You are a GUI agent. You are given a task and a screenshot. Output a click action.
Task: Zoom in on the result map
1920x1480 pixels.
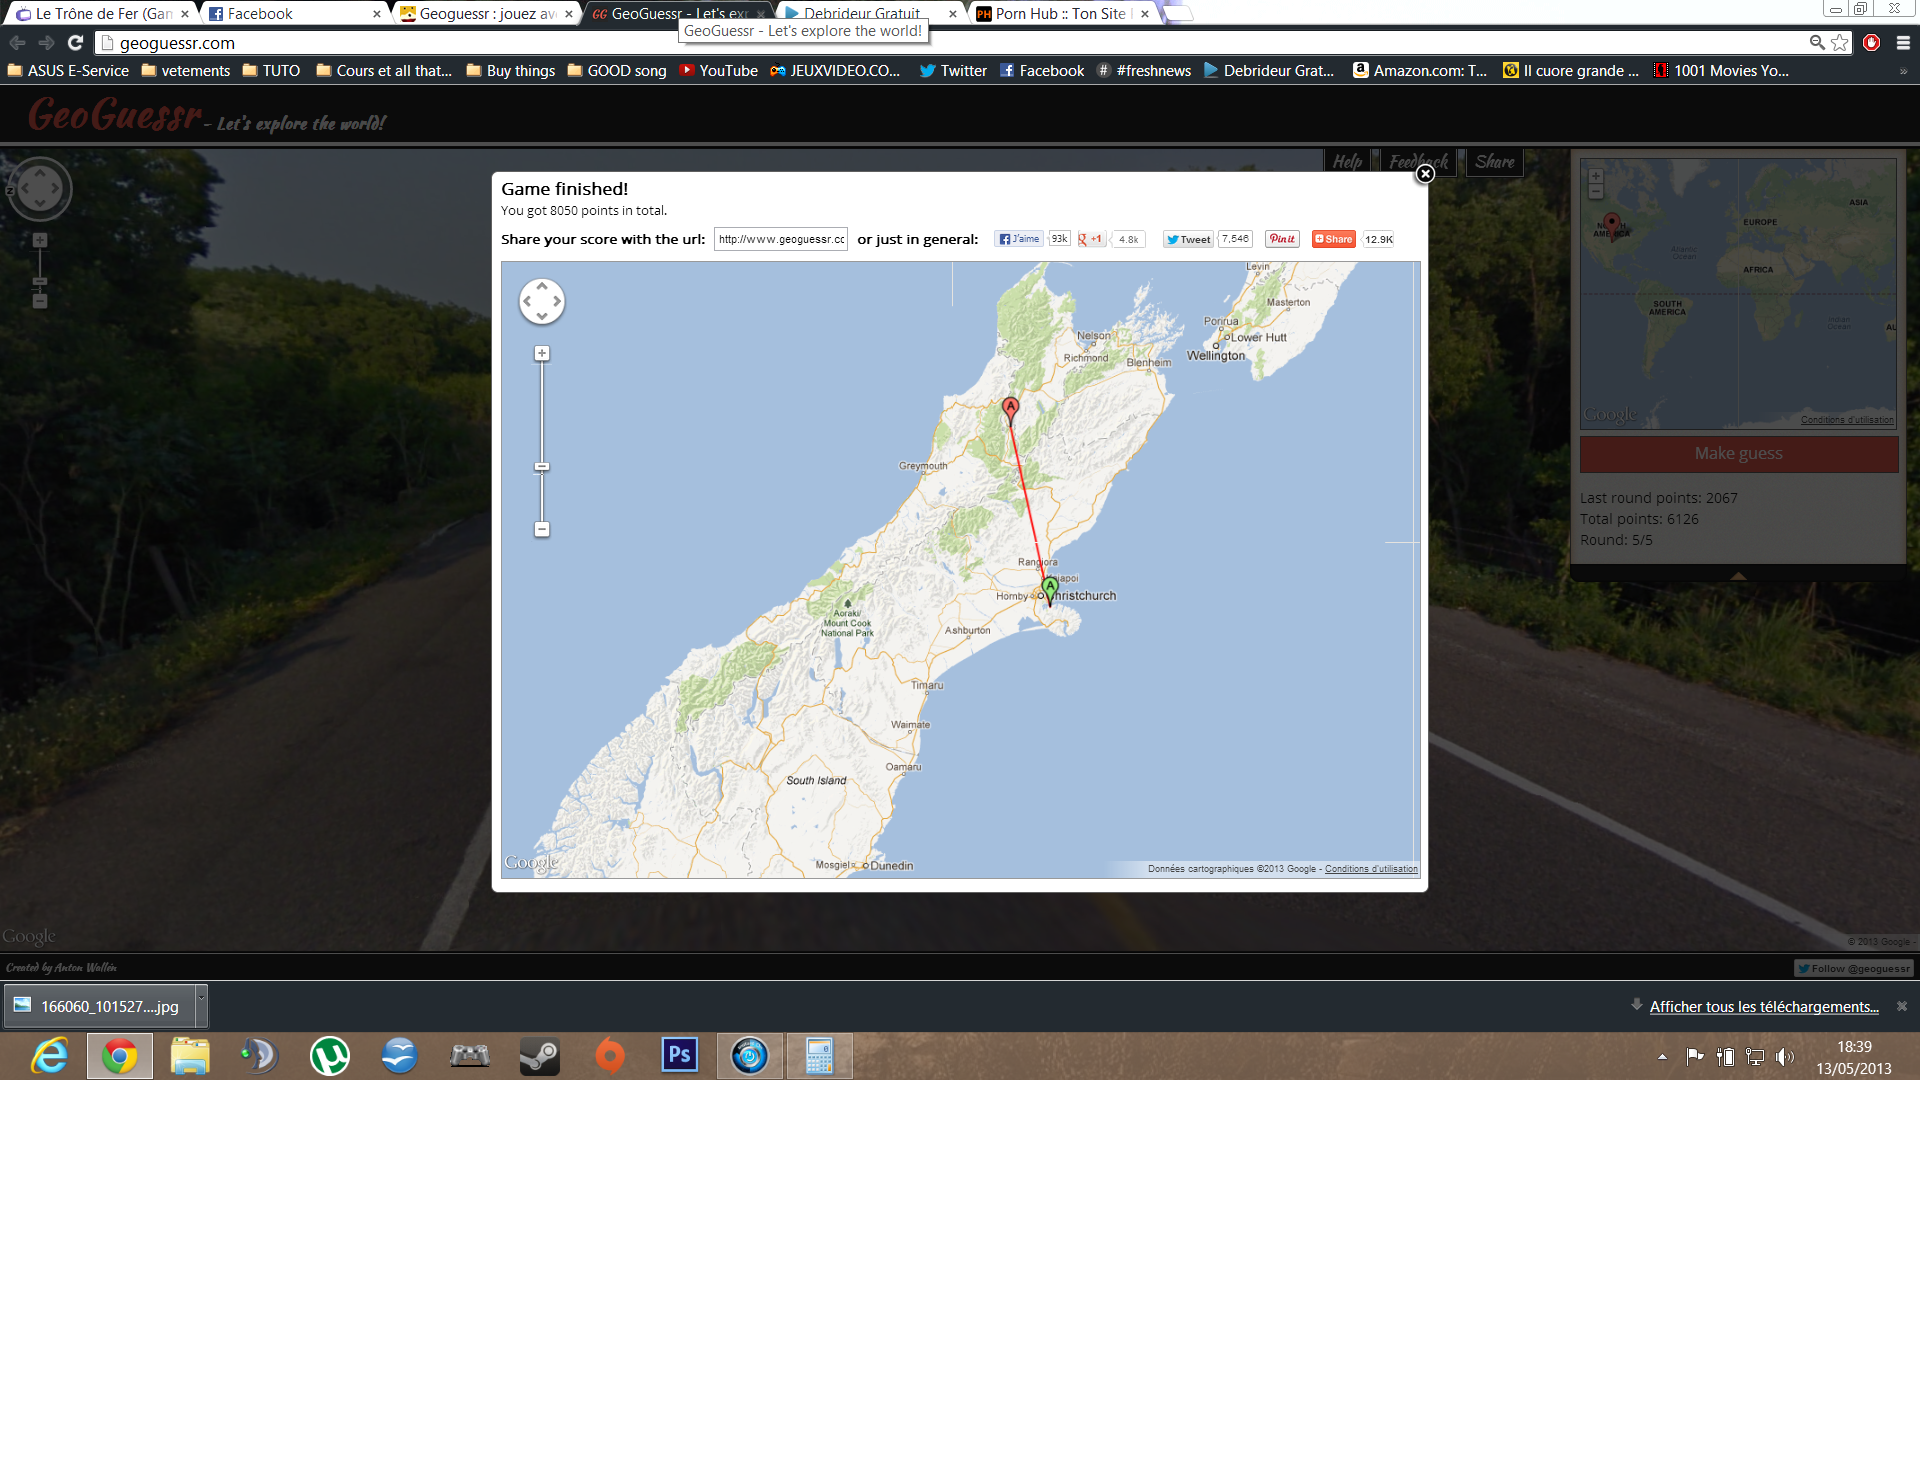coord(542,353)
